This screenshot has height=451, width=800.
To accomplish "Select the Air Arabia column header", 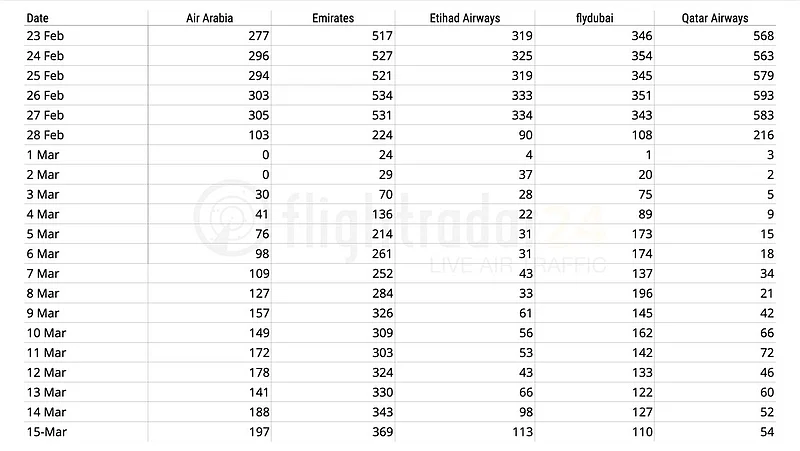I will [x=209, y=18].
